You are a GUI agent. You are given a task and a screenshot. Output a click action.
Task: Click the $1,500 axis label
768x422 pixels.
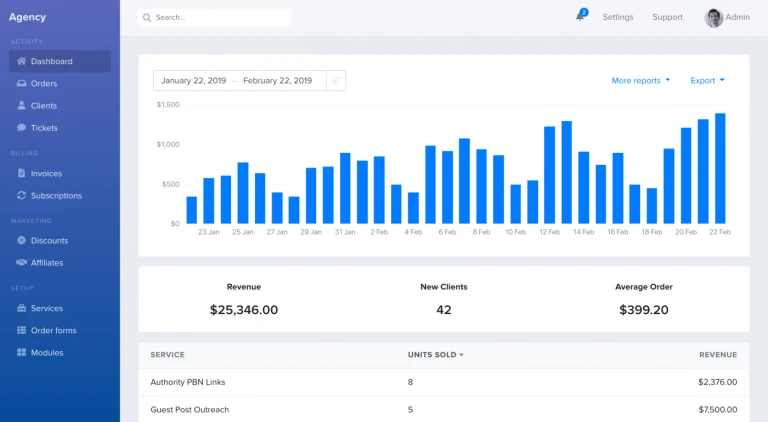click(168, 104)
